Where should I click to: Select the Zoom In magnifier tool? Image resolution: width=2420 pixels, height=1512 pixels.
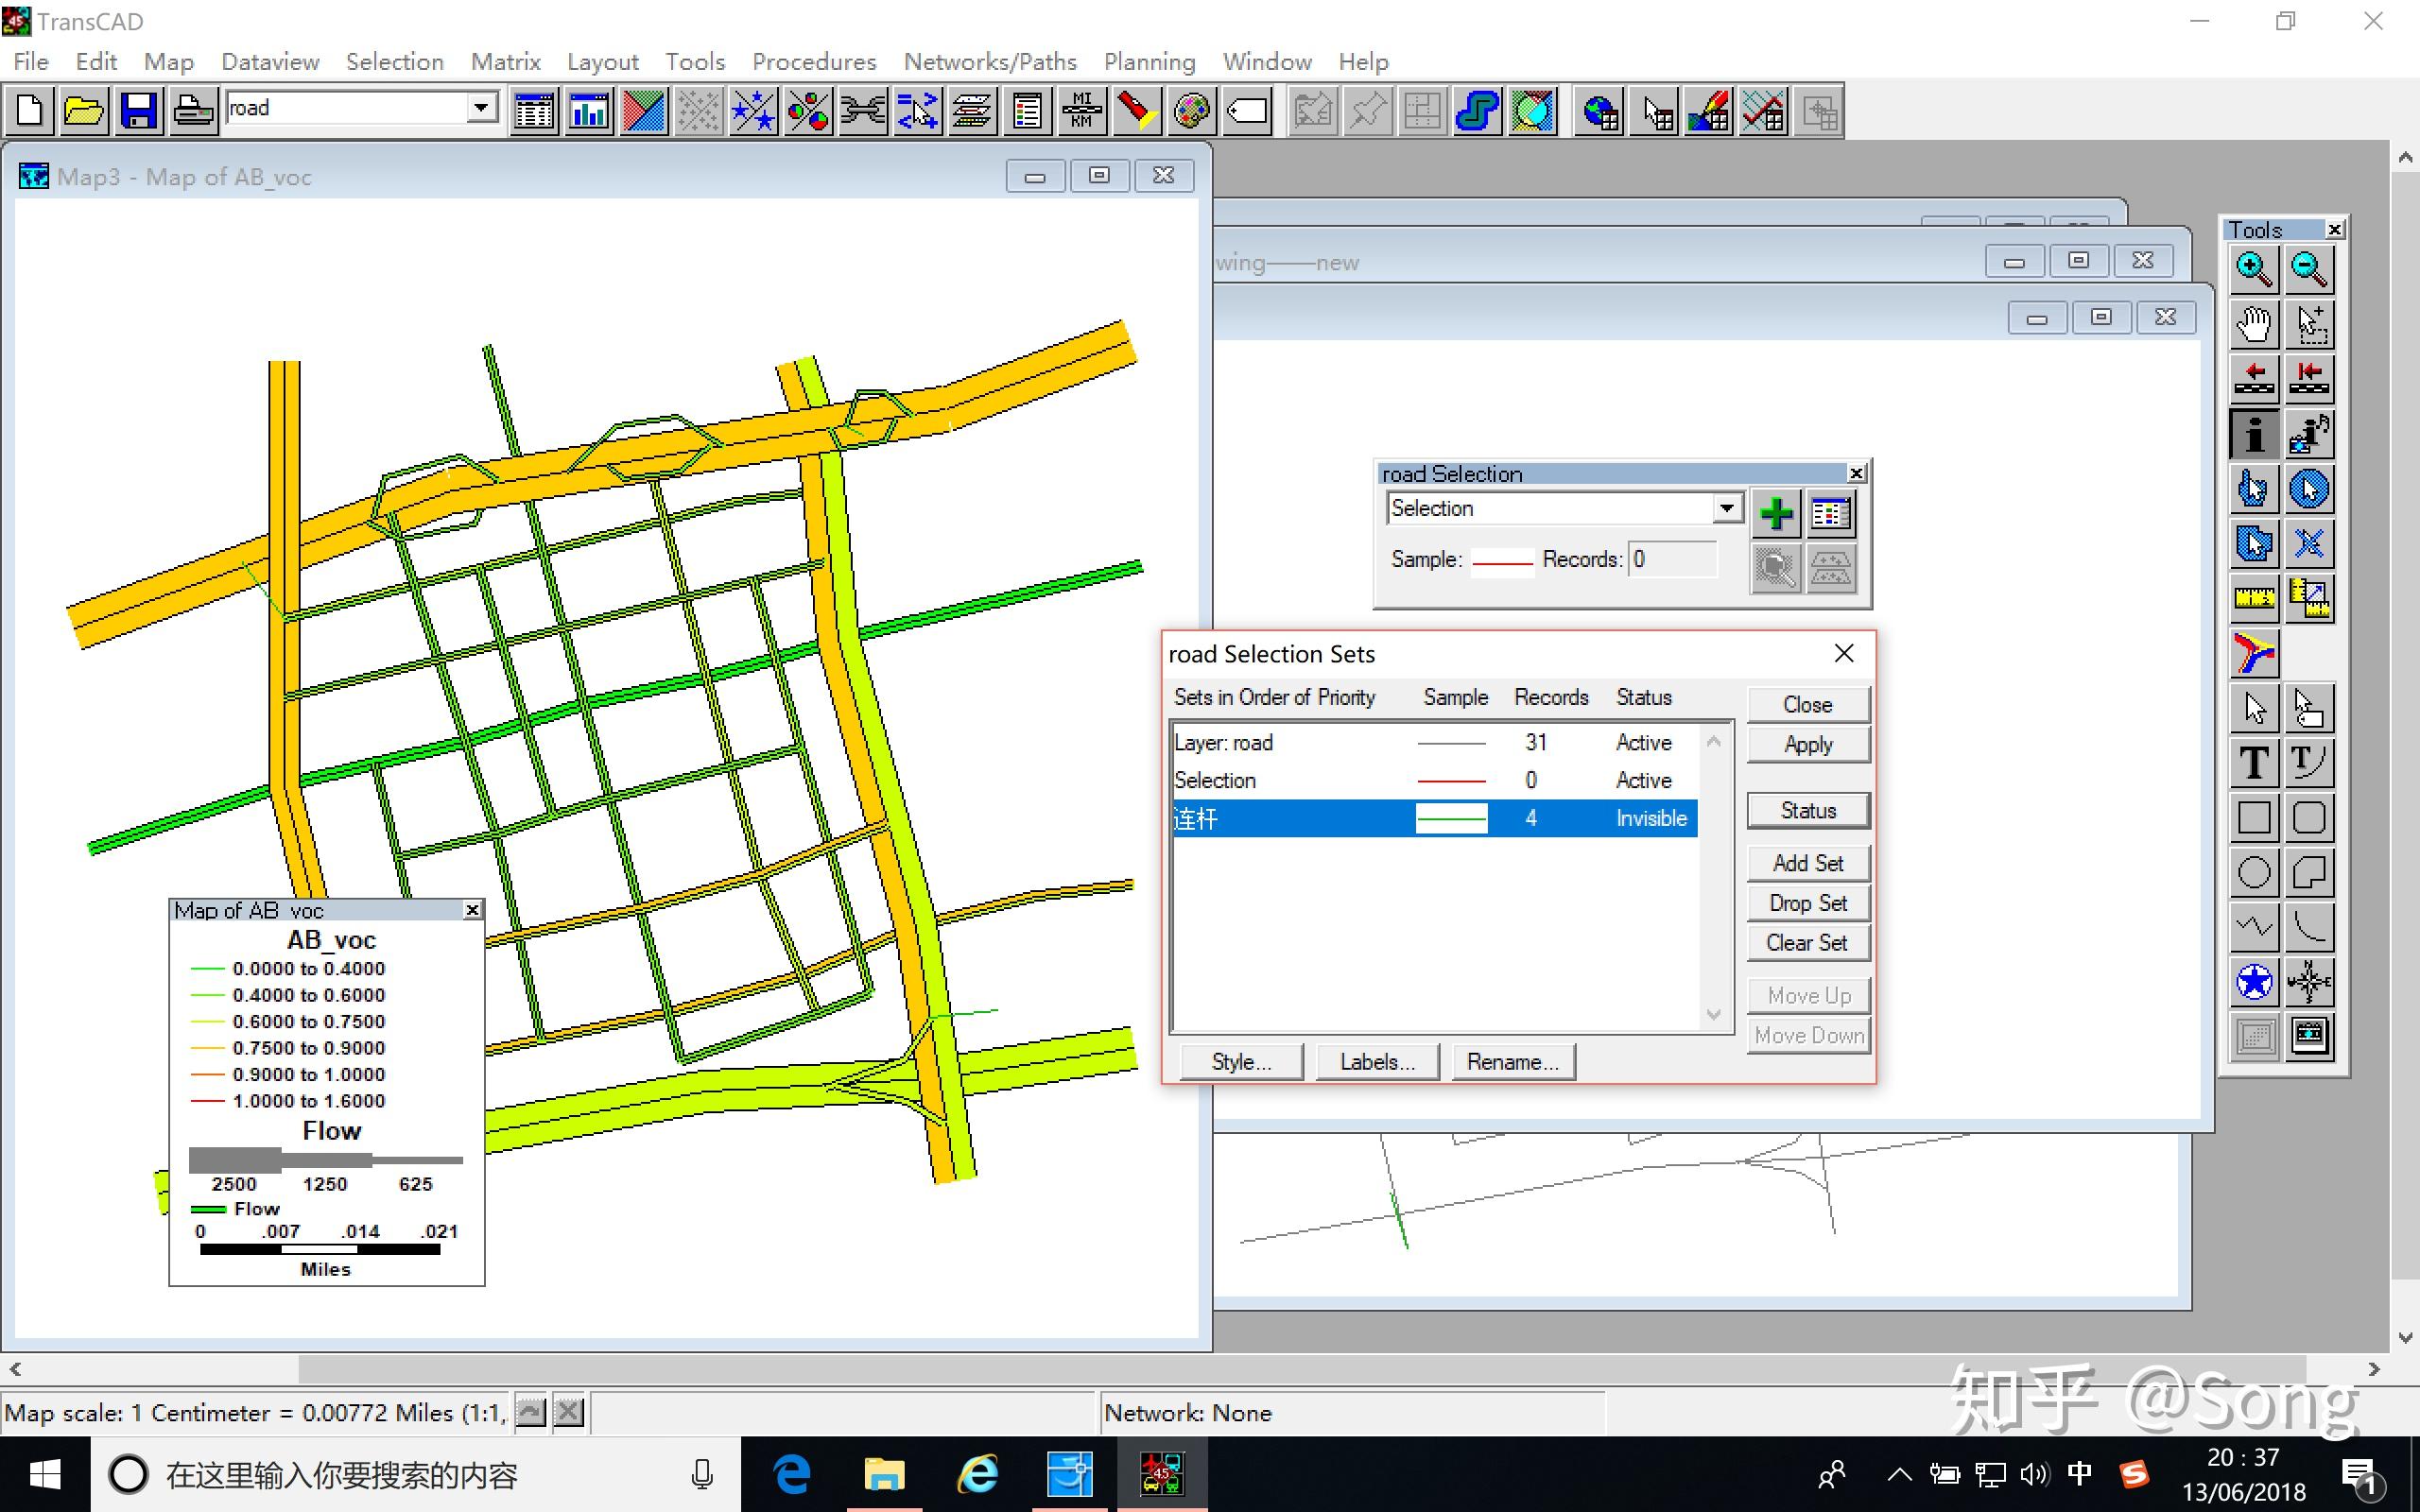(2253, 268)
